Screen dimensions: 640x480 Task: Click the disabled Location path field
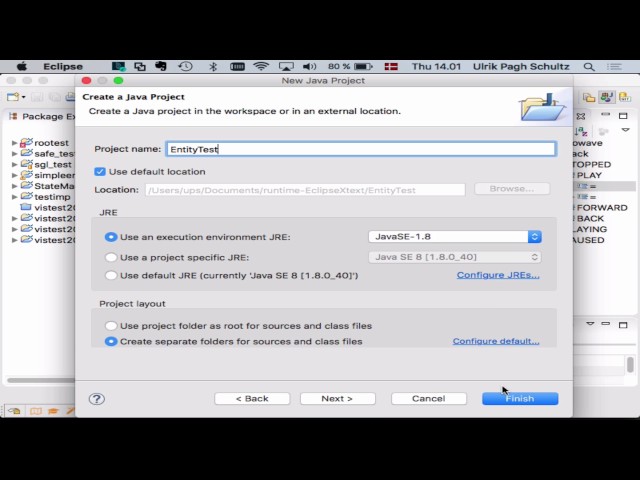(305, 190)
